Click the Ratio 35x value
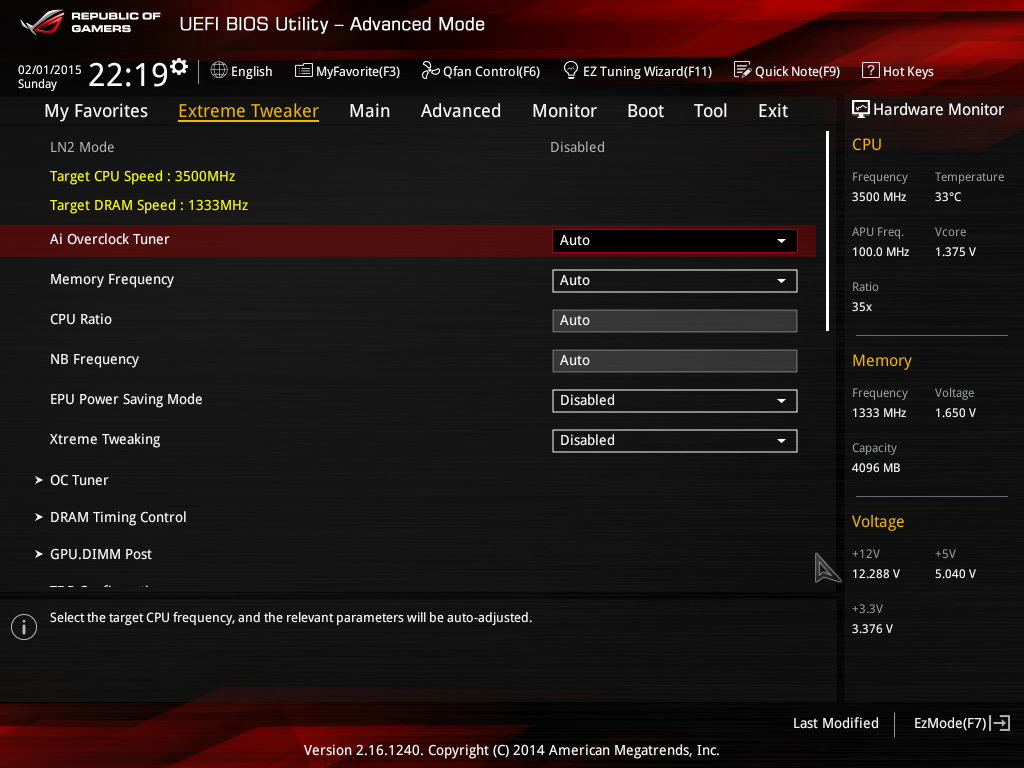Screen dimensions: 1024x768 [x=861, y=306]
